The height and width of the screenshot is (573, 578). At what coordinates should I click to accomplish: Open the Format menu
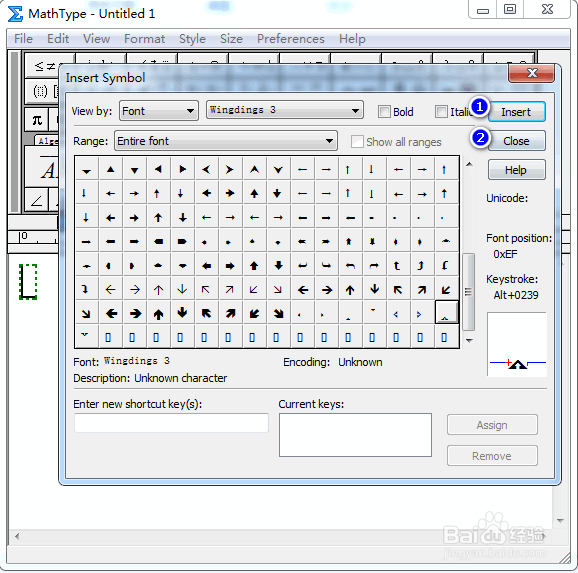pyautogui.click(x=144, y=39)
